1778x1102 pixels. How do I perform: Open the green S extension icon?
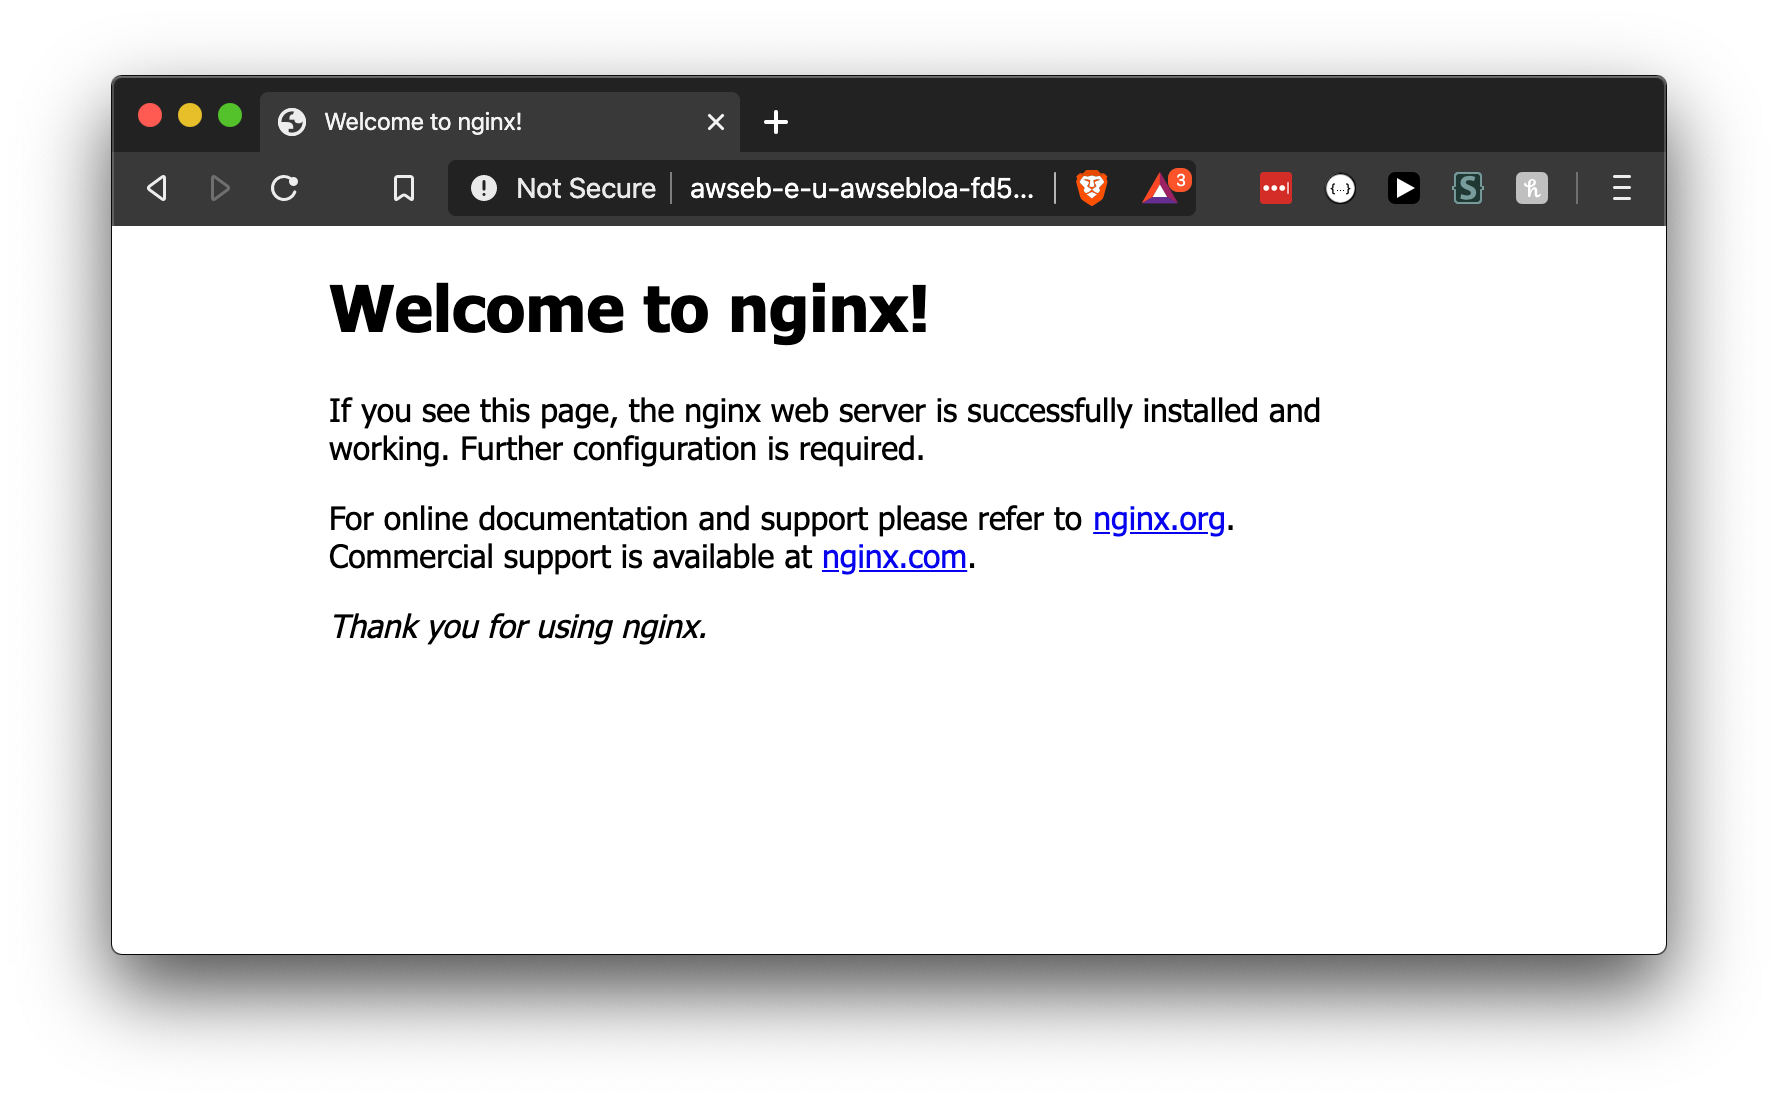tap(1467, 188)
